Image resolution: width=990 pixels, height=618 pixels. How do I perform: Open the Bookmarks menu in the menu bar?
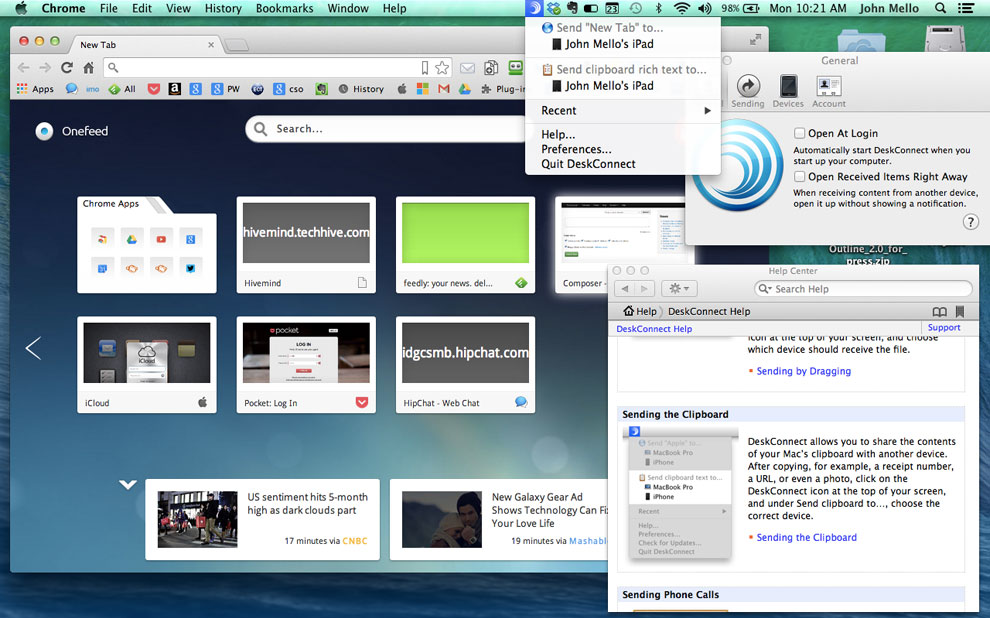point(285,8)
